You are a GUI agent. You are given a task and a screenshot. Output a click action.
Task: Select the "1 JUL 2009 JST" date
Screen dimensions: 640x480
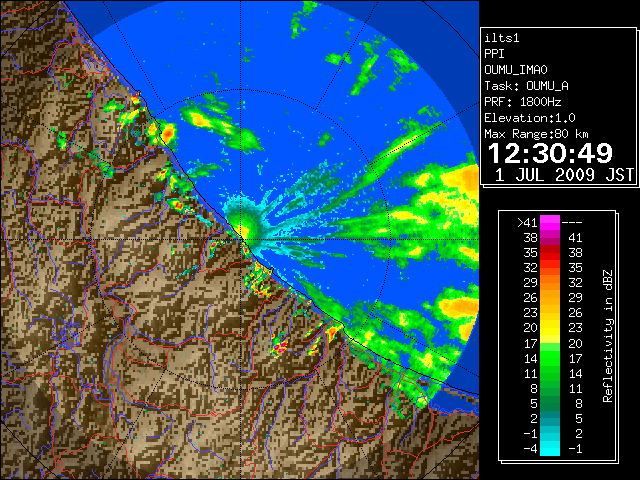(x=564, y=175)
